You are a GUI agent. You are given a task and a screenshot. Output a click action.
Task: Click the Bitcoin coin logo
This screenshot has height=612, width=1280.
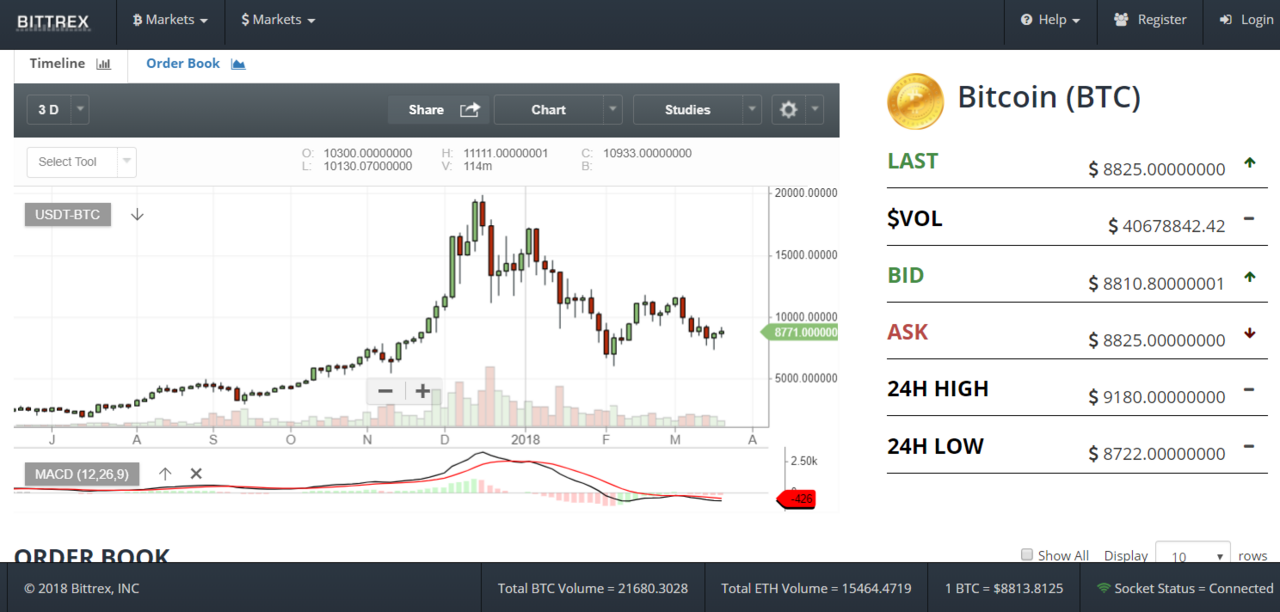(915, 102)
